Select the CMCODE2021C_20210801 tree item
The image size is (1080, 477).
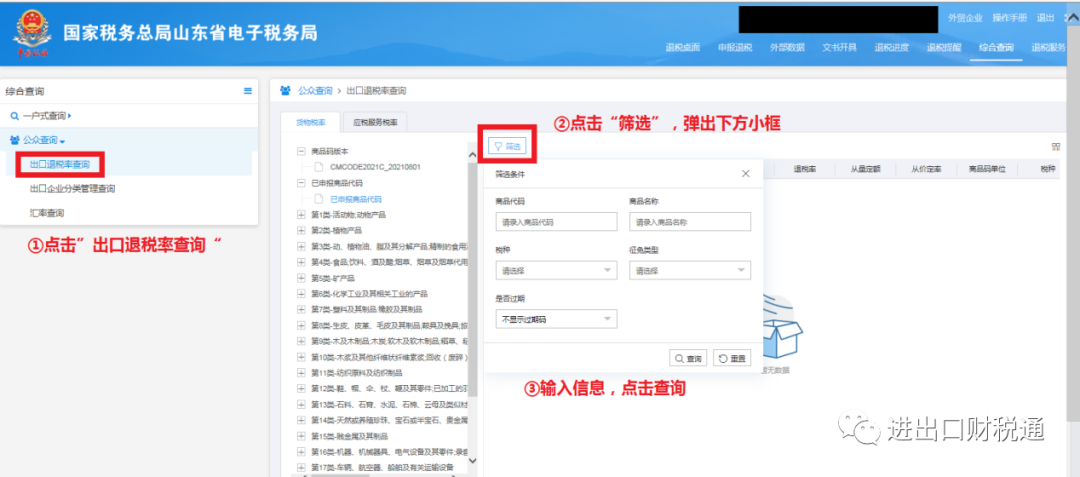point(375,167)
